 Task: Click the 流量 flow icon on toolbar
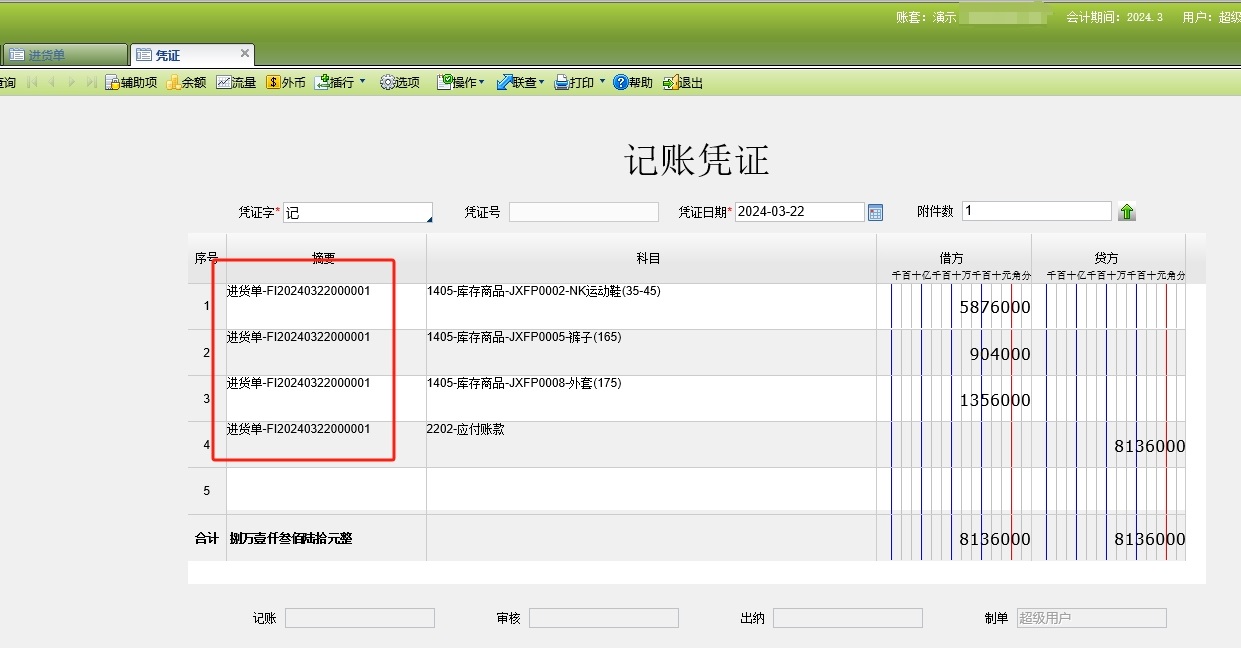pyautogui.click(x=238, y=82)
